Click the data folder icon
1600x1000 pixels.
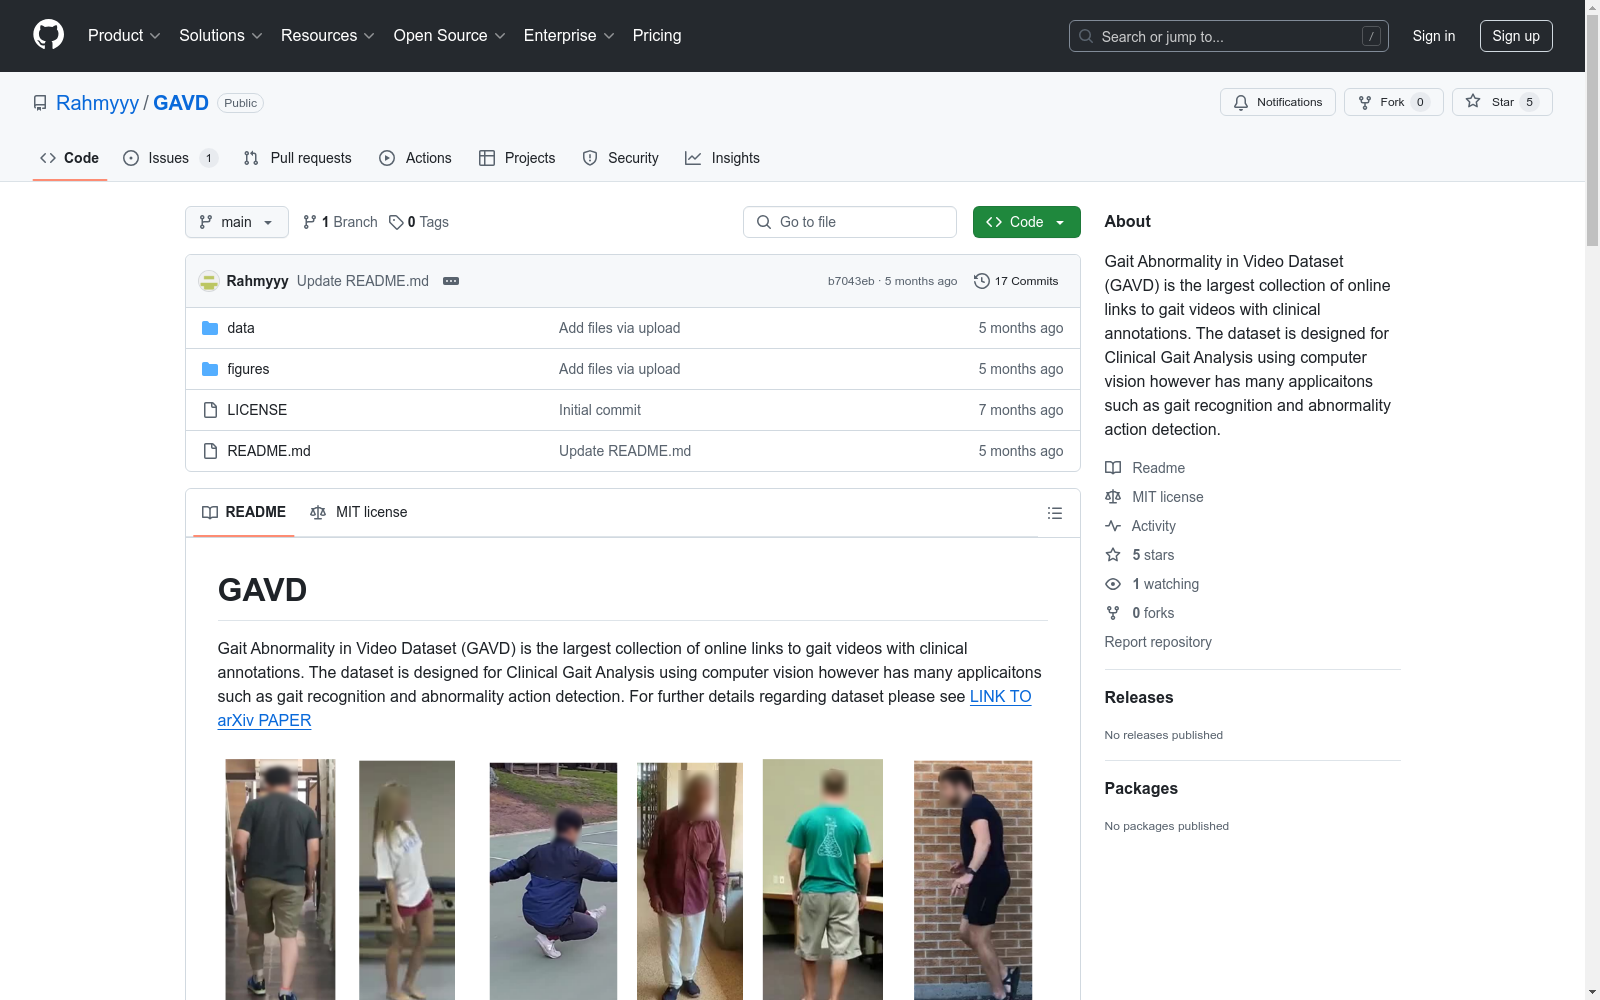(210, 328)
